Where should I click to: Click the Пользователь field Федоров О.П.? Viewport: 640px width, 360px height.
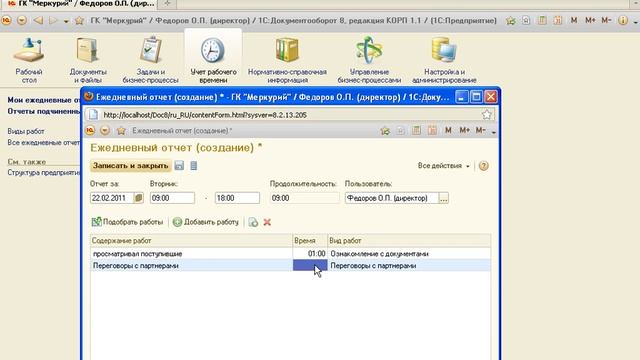(392, 198)
